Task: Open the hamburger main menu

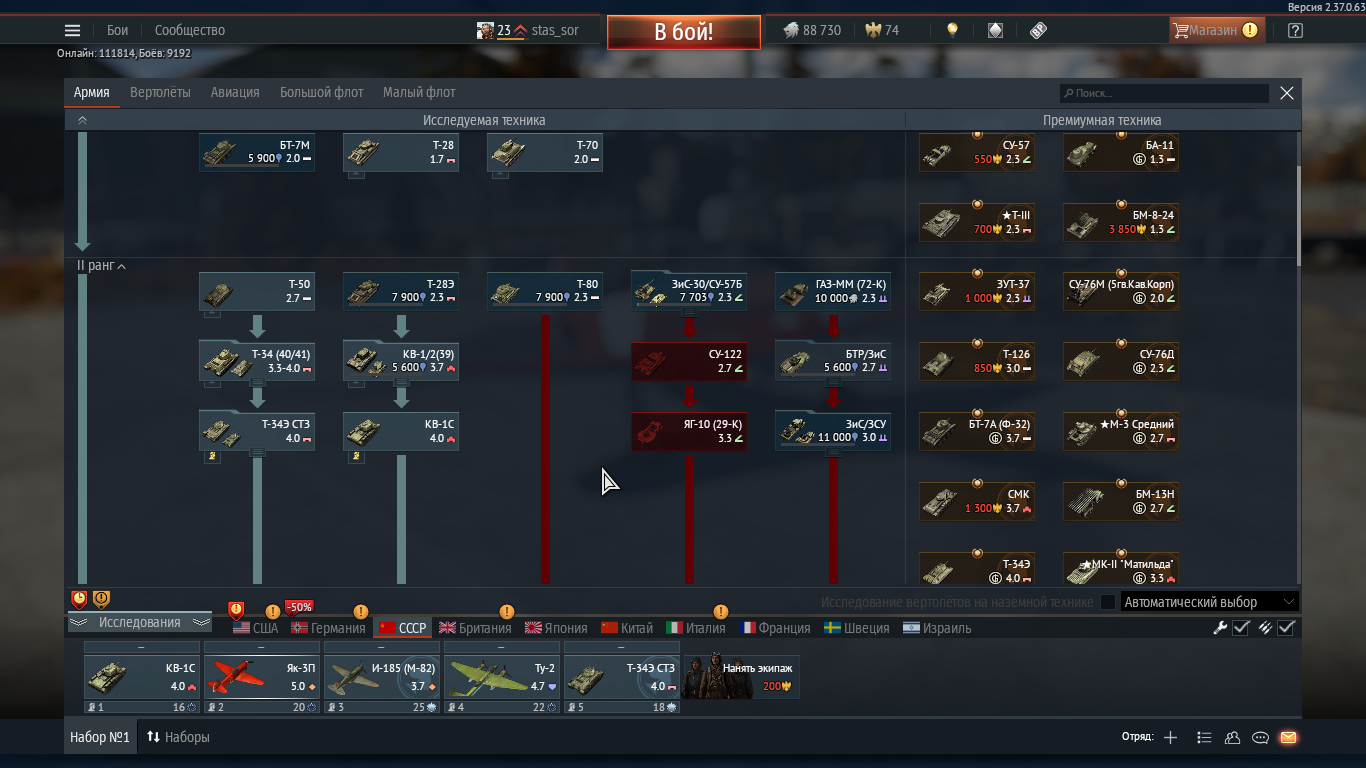Action: pyautogui.click(x=72, y=30)
